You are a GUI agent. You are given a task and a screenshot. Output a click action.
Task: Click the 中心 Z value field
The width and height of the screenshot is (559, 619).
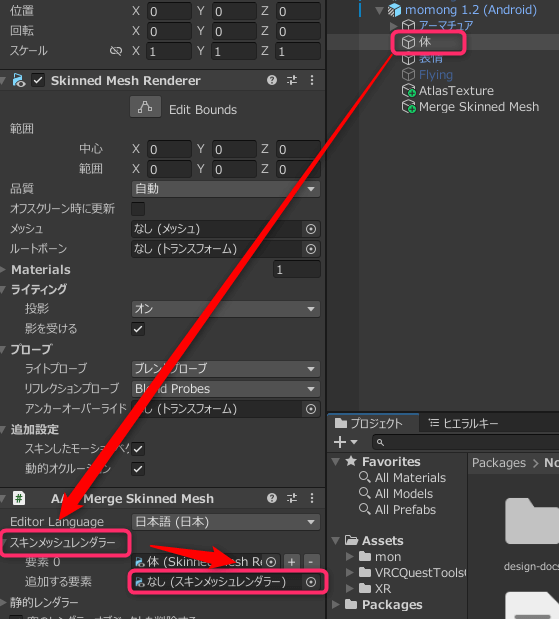tap(298, 149)
